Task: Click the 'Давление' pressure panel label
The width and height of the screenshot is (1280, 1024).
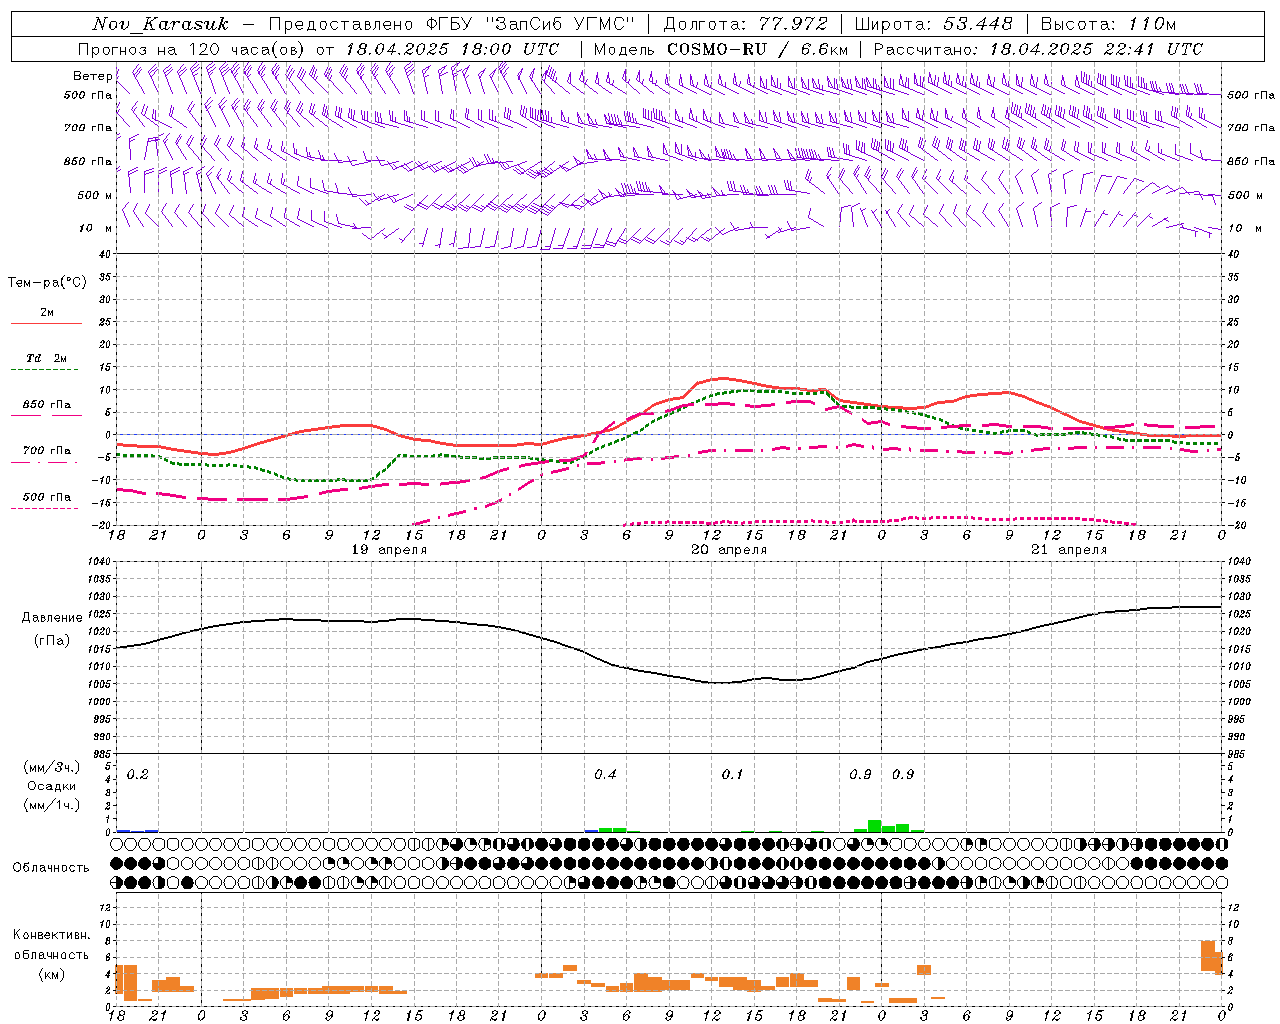Action: 52,618
